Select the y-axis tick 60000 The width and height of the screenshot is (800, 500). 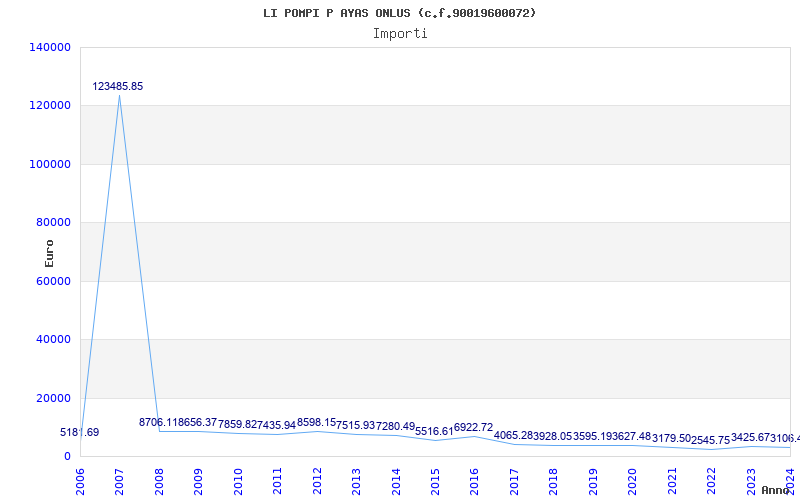53,281
